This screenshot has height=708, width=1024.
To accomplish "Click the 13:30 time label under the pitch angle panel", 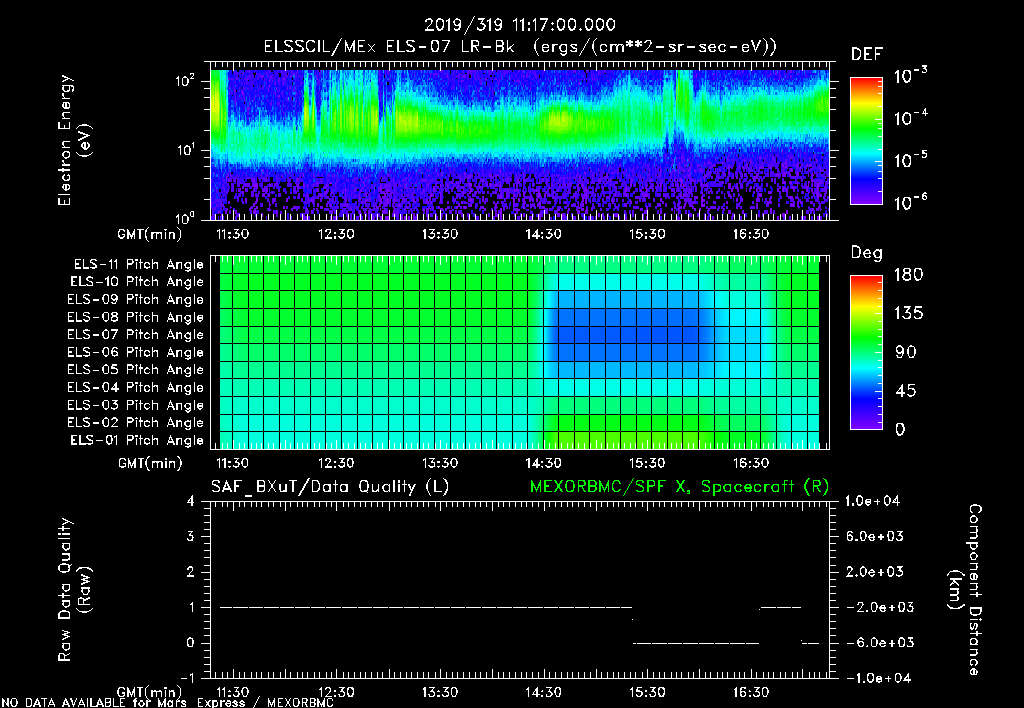I will [x=440, y=463].
